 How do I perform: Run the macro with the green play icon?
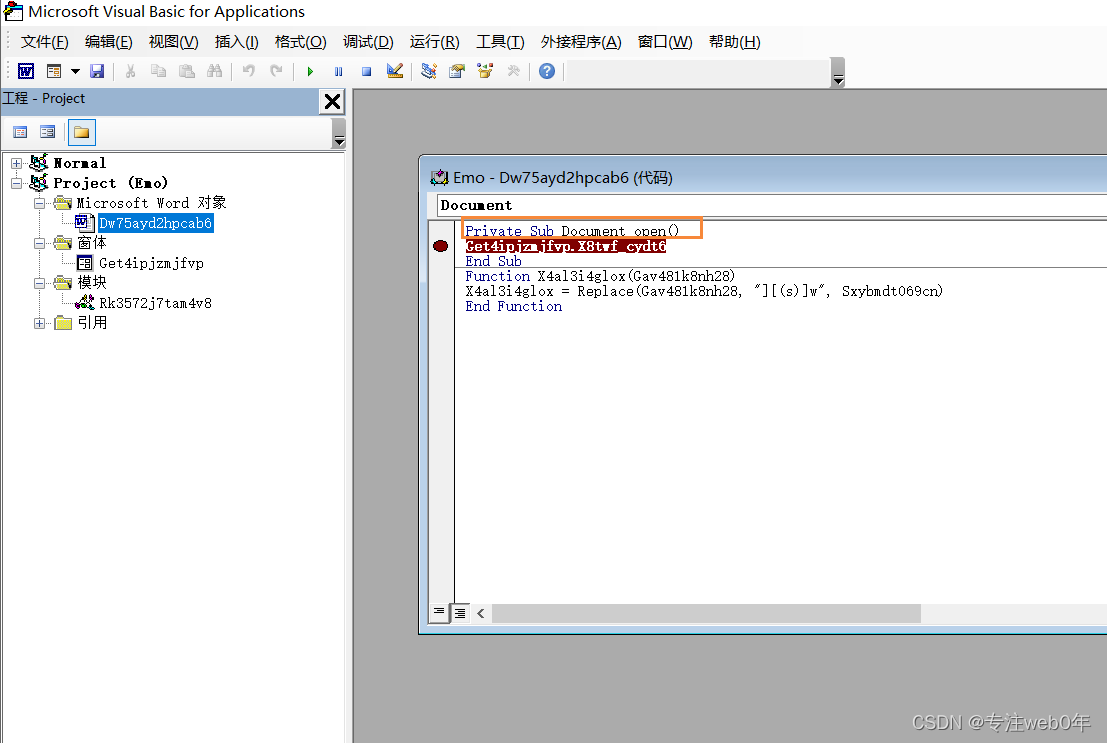(x=310, y=71)
